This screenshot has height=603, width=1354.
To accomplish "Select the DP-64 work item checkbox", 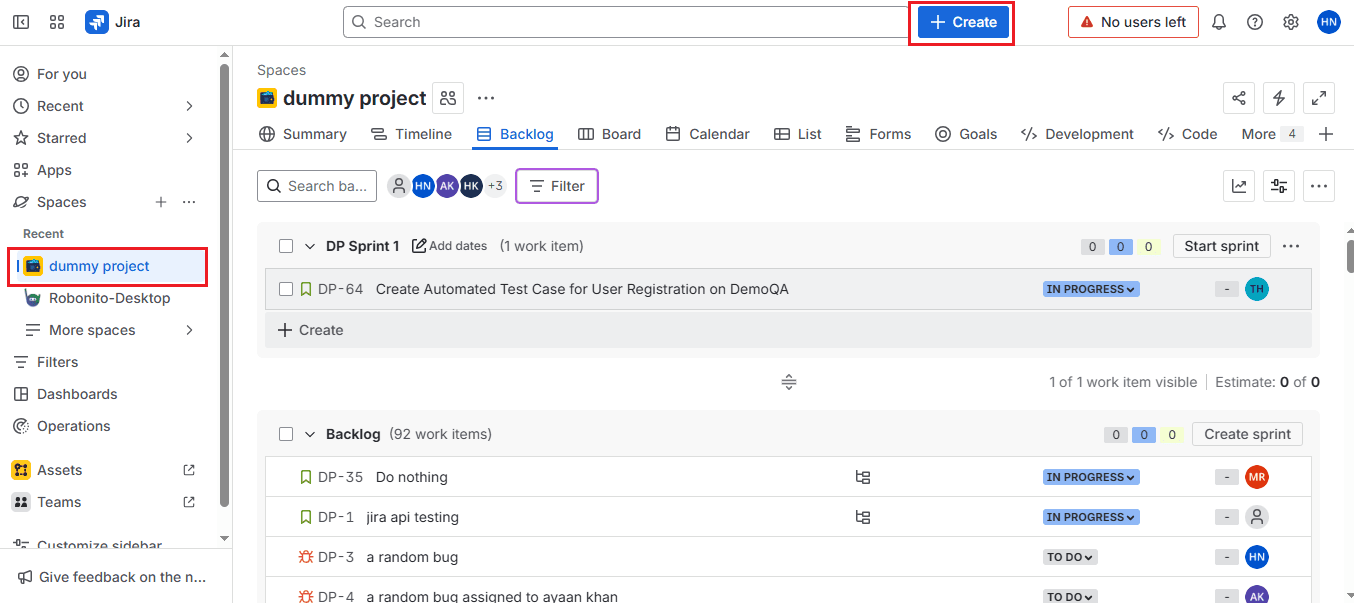I will pos(286,289).
